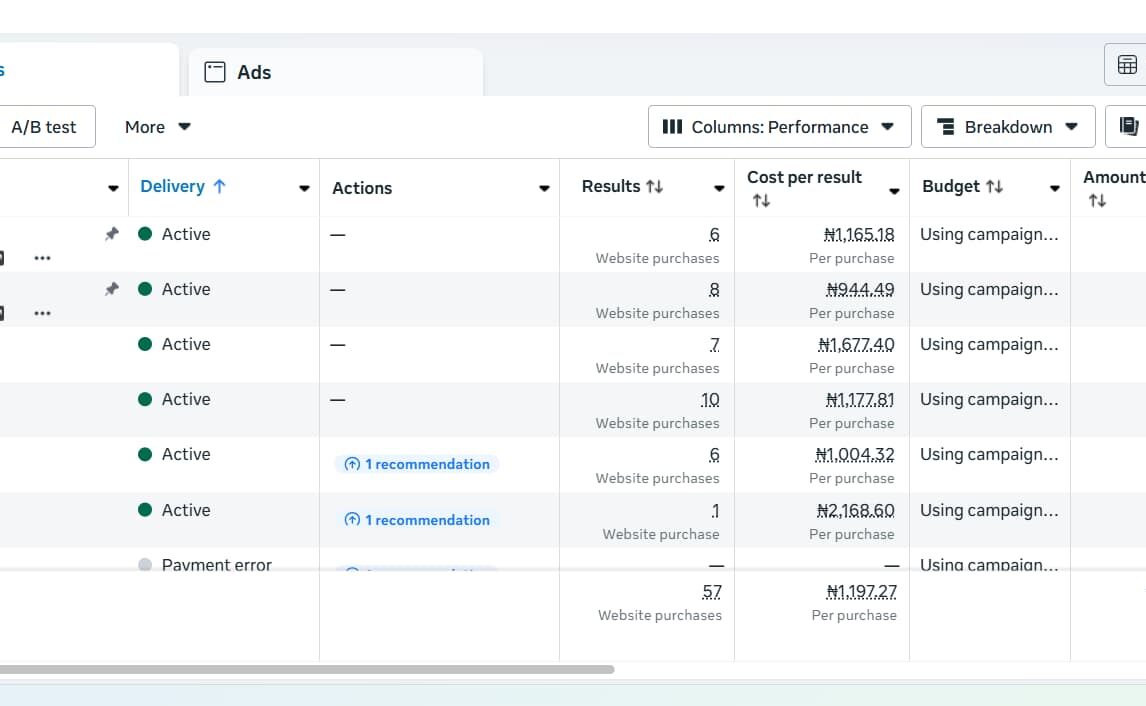This screenshot has height=706, width=1146.
Task: Click the result value 8
Action: tap(714, 289)
